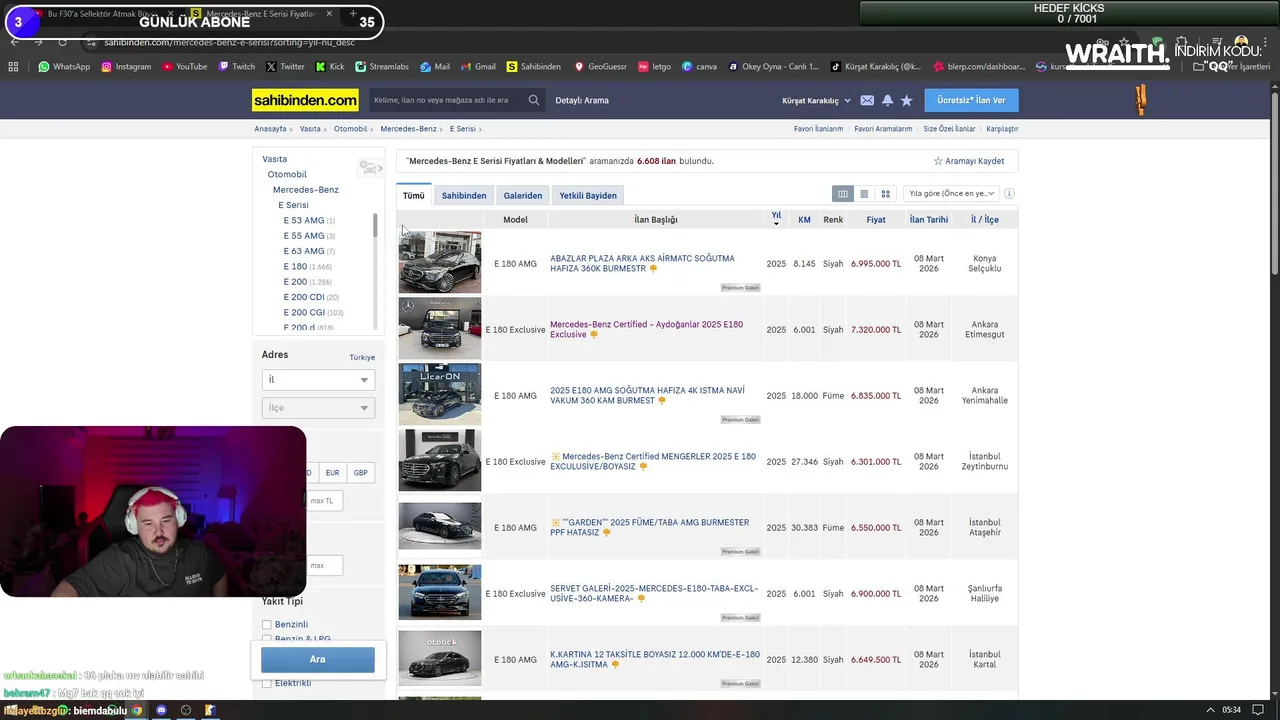1280x720 pixels.
Task: Click the info icon beside sorting dropdown
Action: tap(1009, 194)
